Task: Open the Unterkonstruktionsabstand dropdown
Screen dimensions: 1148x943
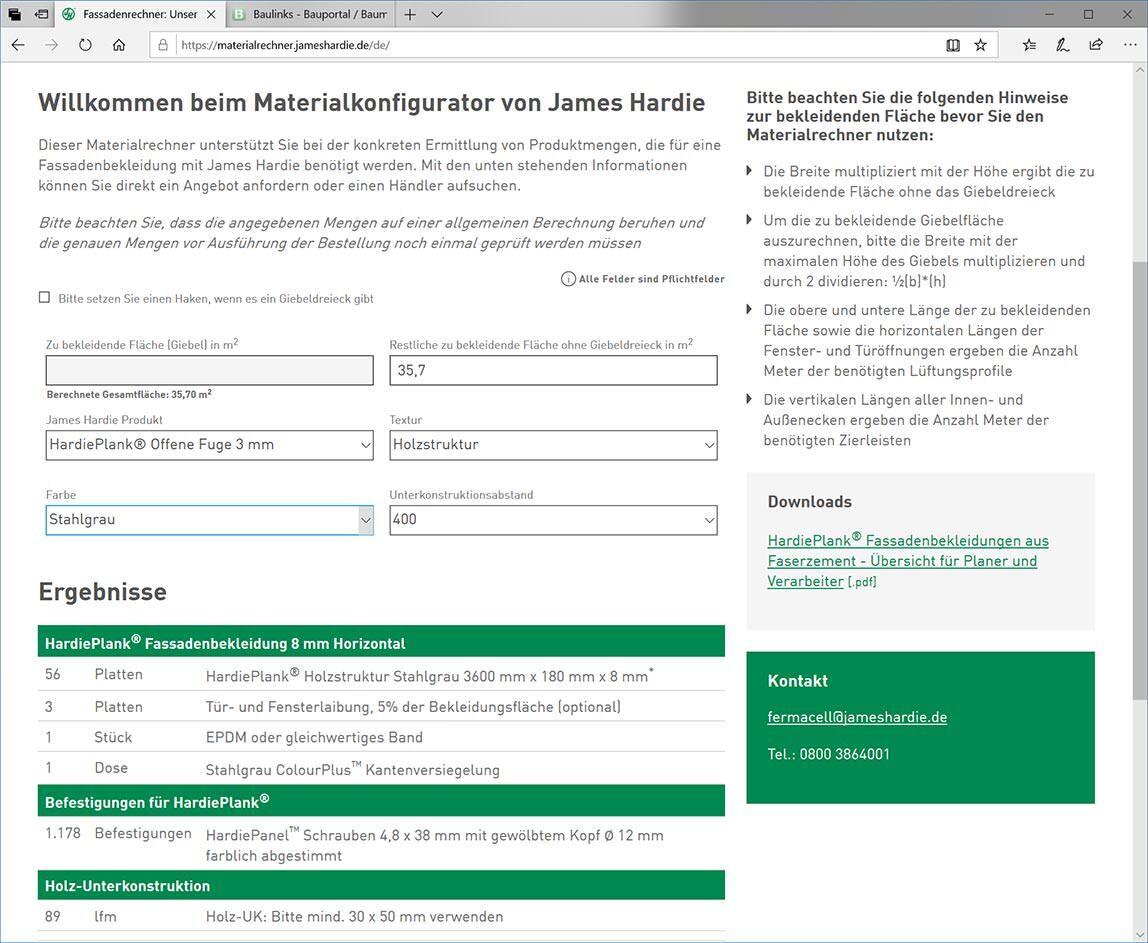Action: pyautogui.click(x=554, y=520)
